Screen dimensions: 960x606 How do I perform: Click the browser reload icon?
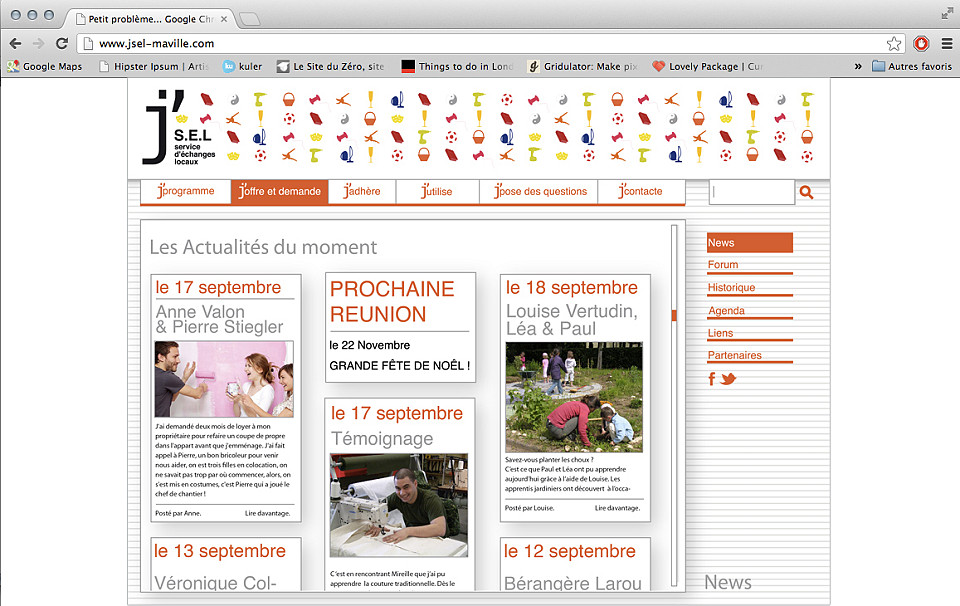coord(62,43)
